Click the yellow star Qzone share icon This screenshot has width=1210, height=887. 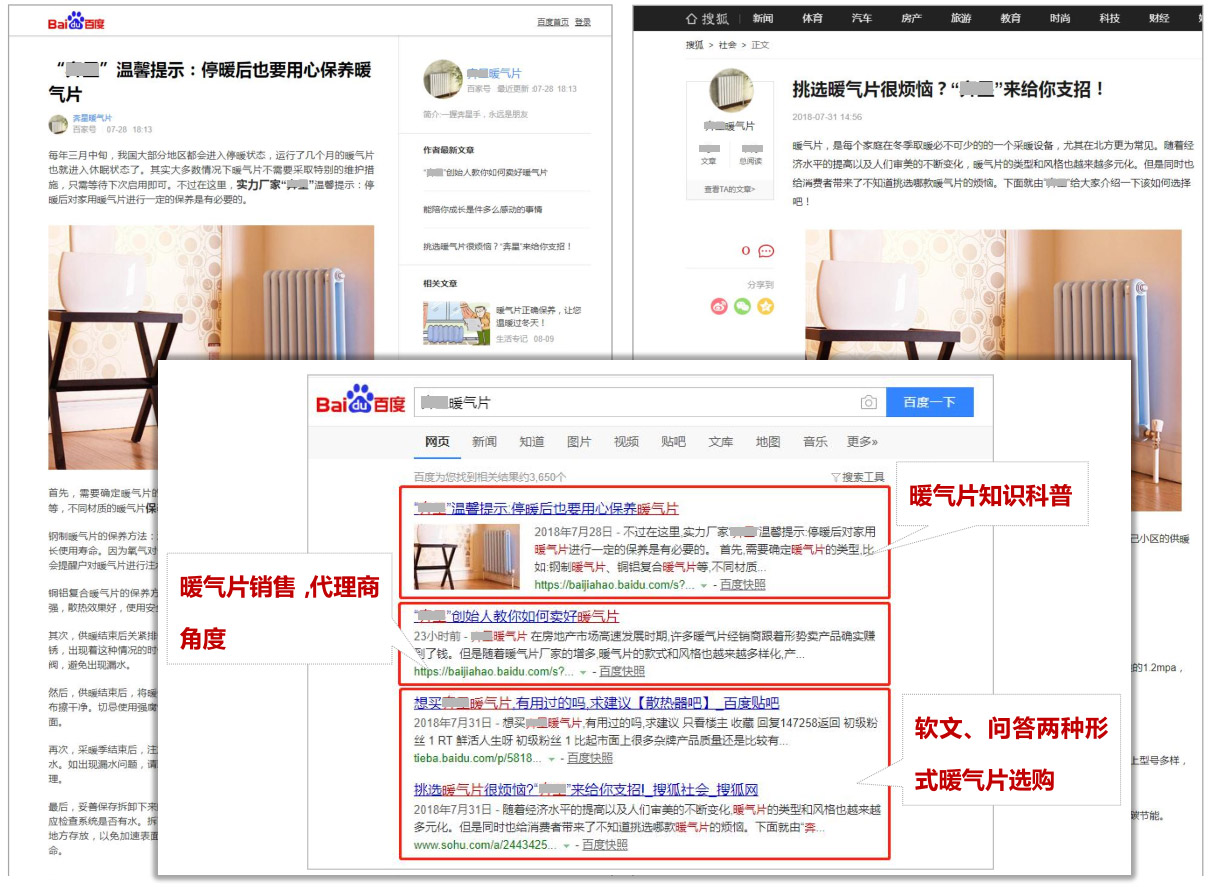(x=765, y=307)
